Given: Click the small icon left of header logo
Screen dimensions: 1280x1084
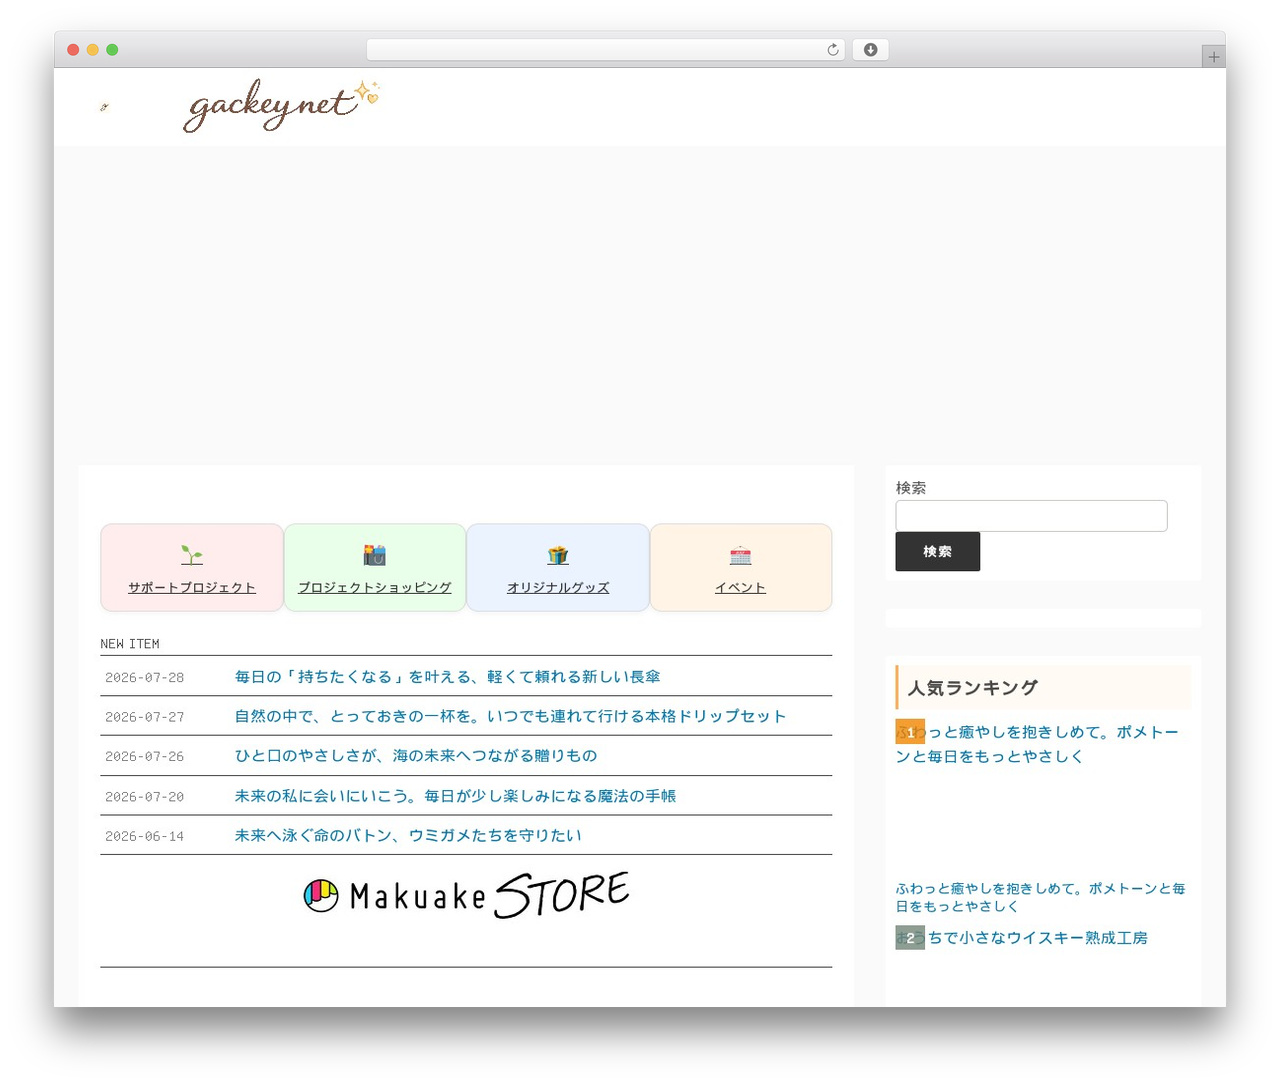Looking at the screenshot, I should (x=104, y=107).
